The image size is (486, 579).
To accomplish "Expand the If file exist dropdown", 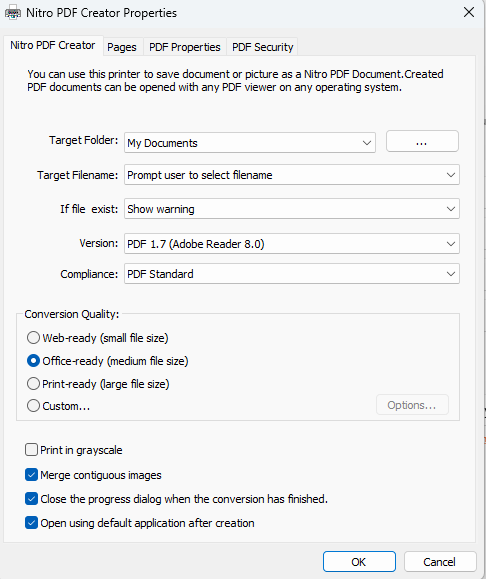I will [x=292, y=209].
